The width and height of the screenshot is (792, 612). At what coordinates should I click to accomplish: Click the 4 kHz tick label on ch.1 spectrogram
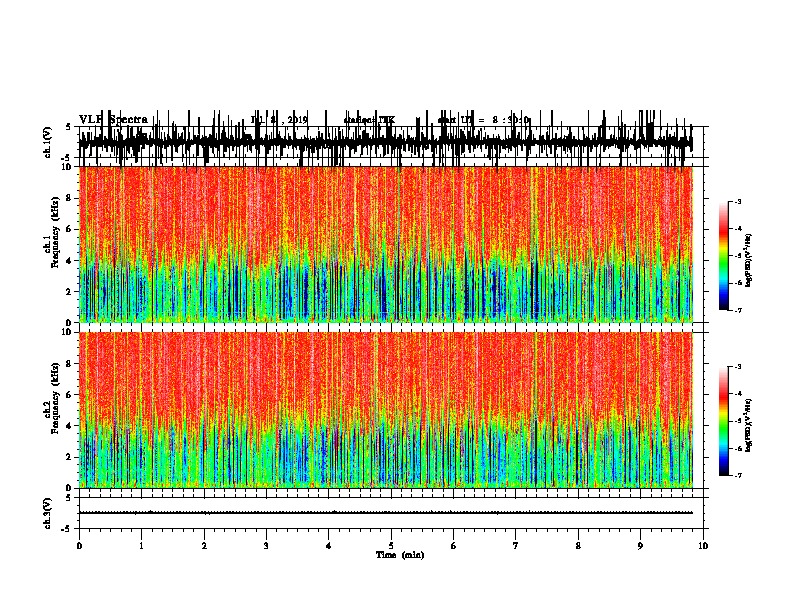pos(69,261)
